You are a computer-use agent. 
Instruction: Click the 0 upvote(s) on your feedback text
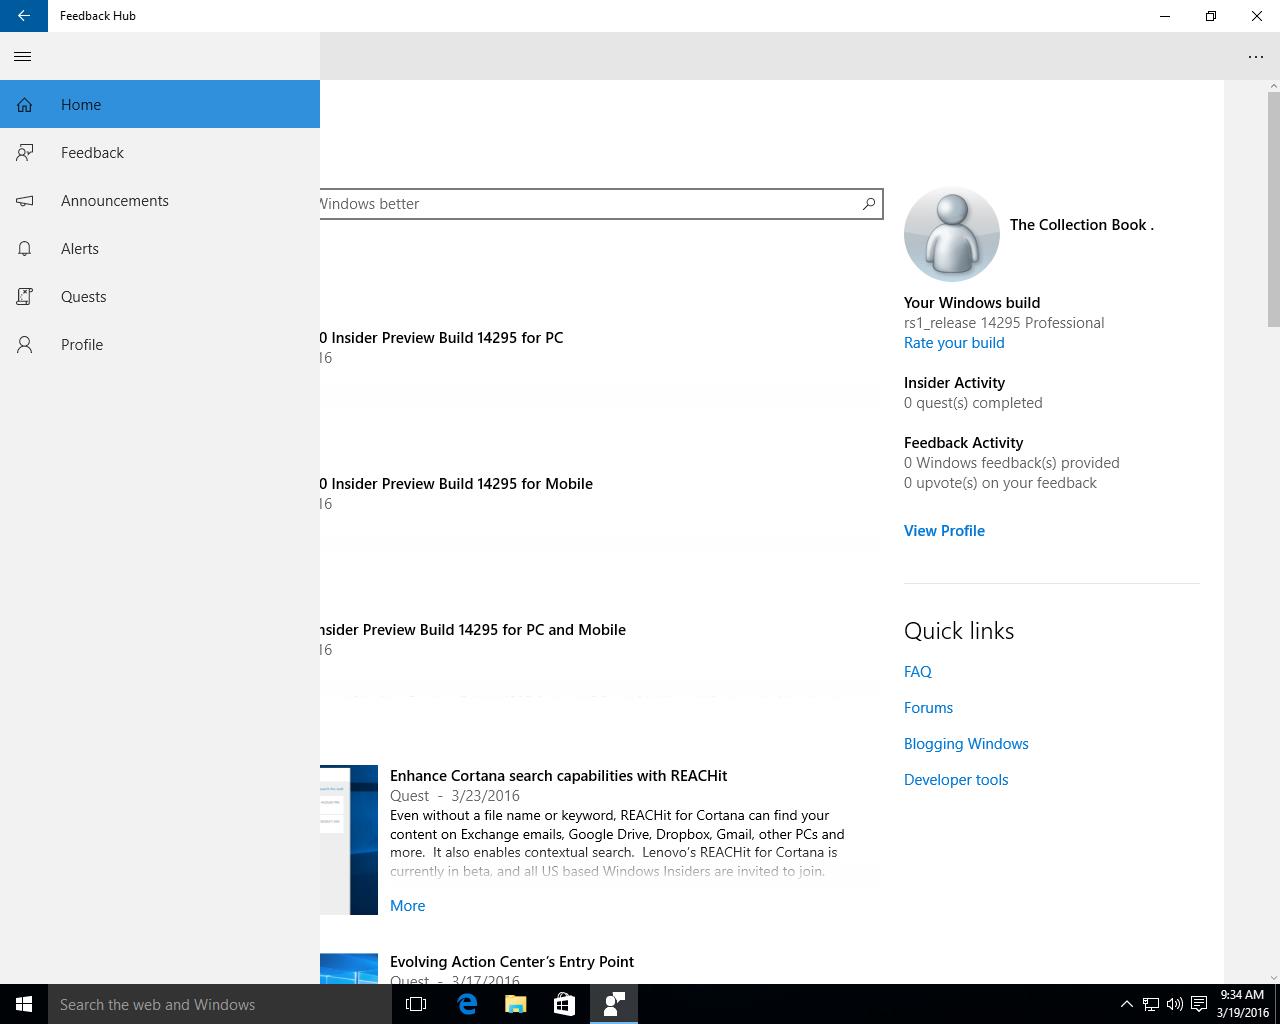click(x=1000, y=483)
